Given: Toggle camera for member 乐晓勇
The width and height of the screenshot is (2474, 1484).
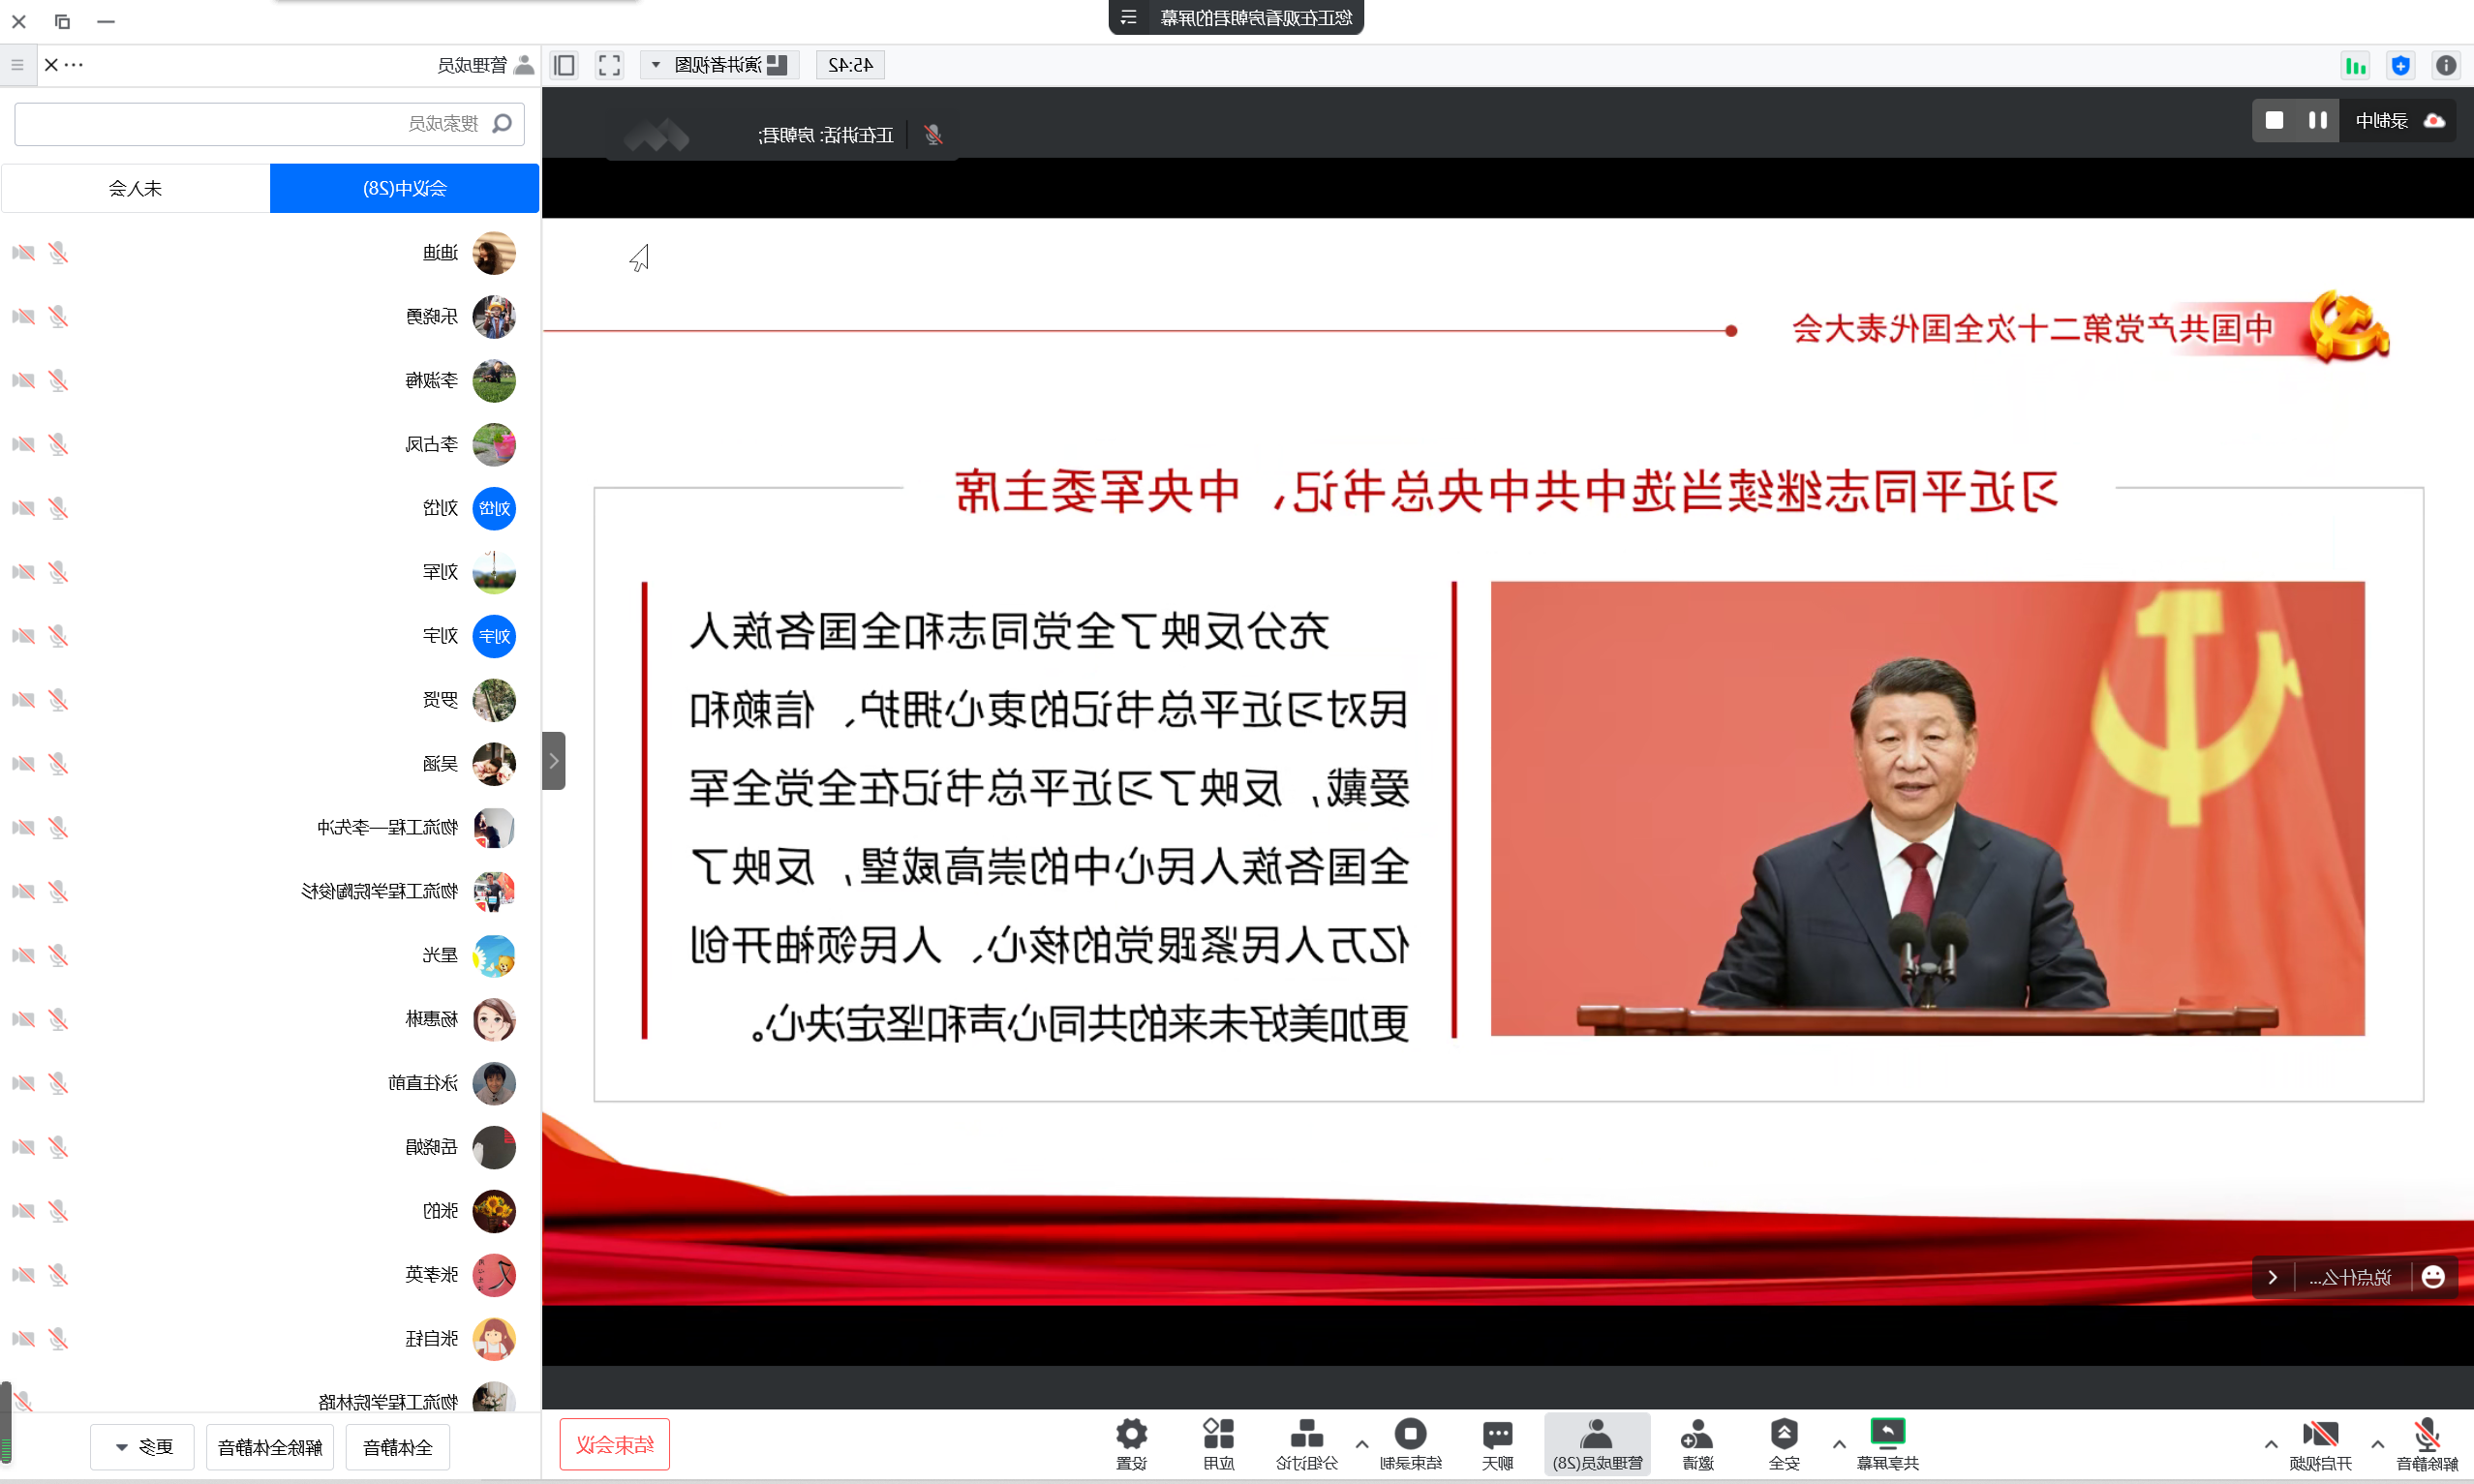Looking at the screenshot, I should pos(23,317).
